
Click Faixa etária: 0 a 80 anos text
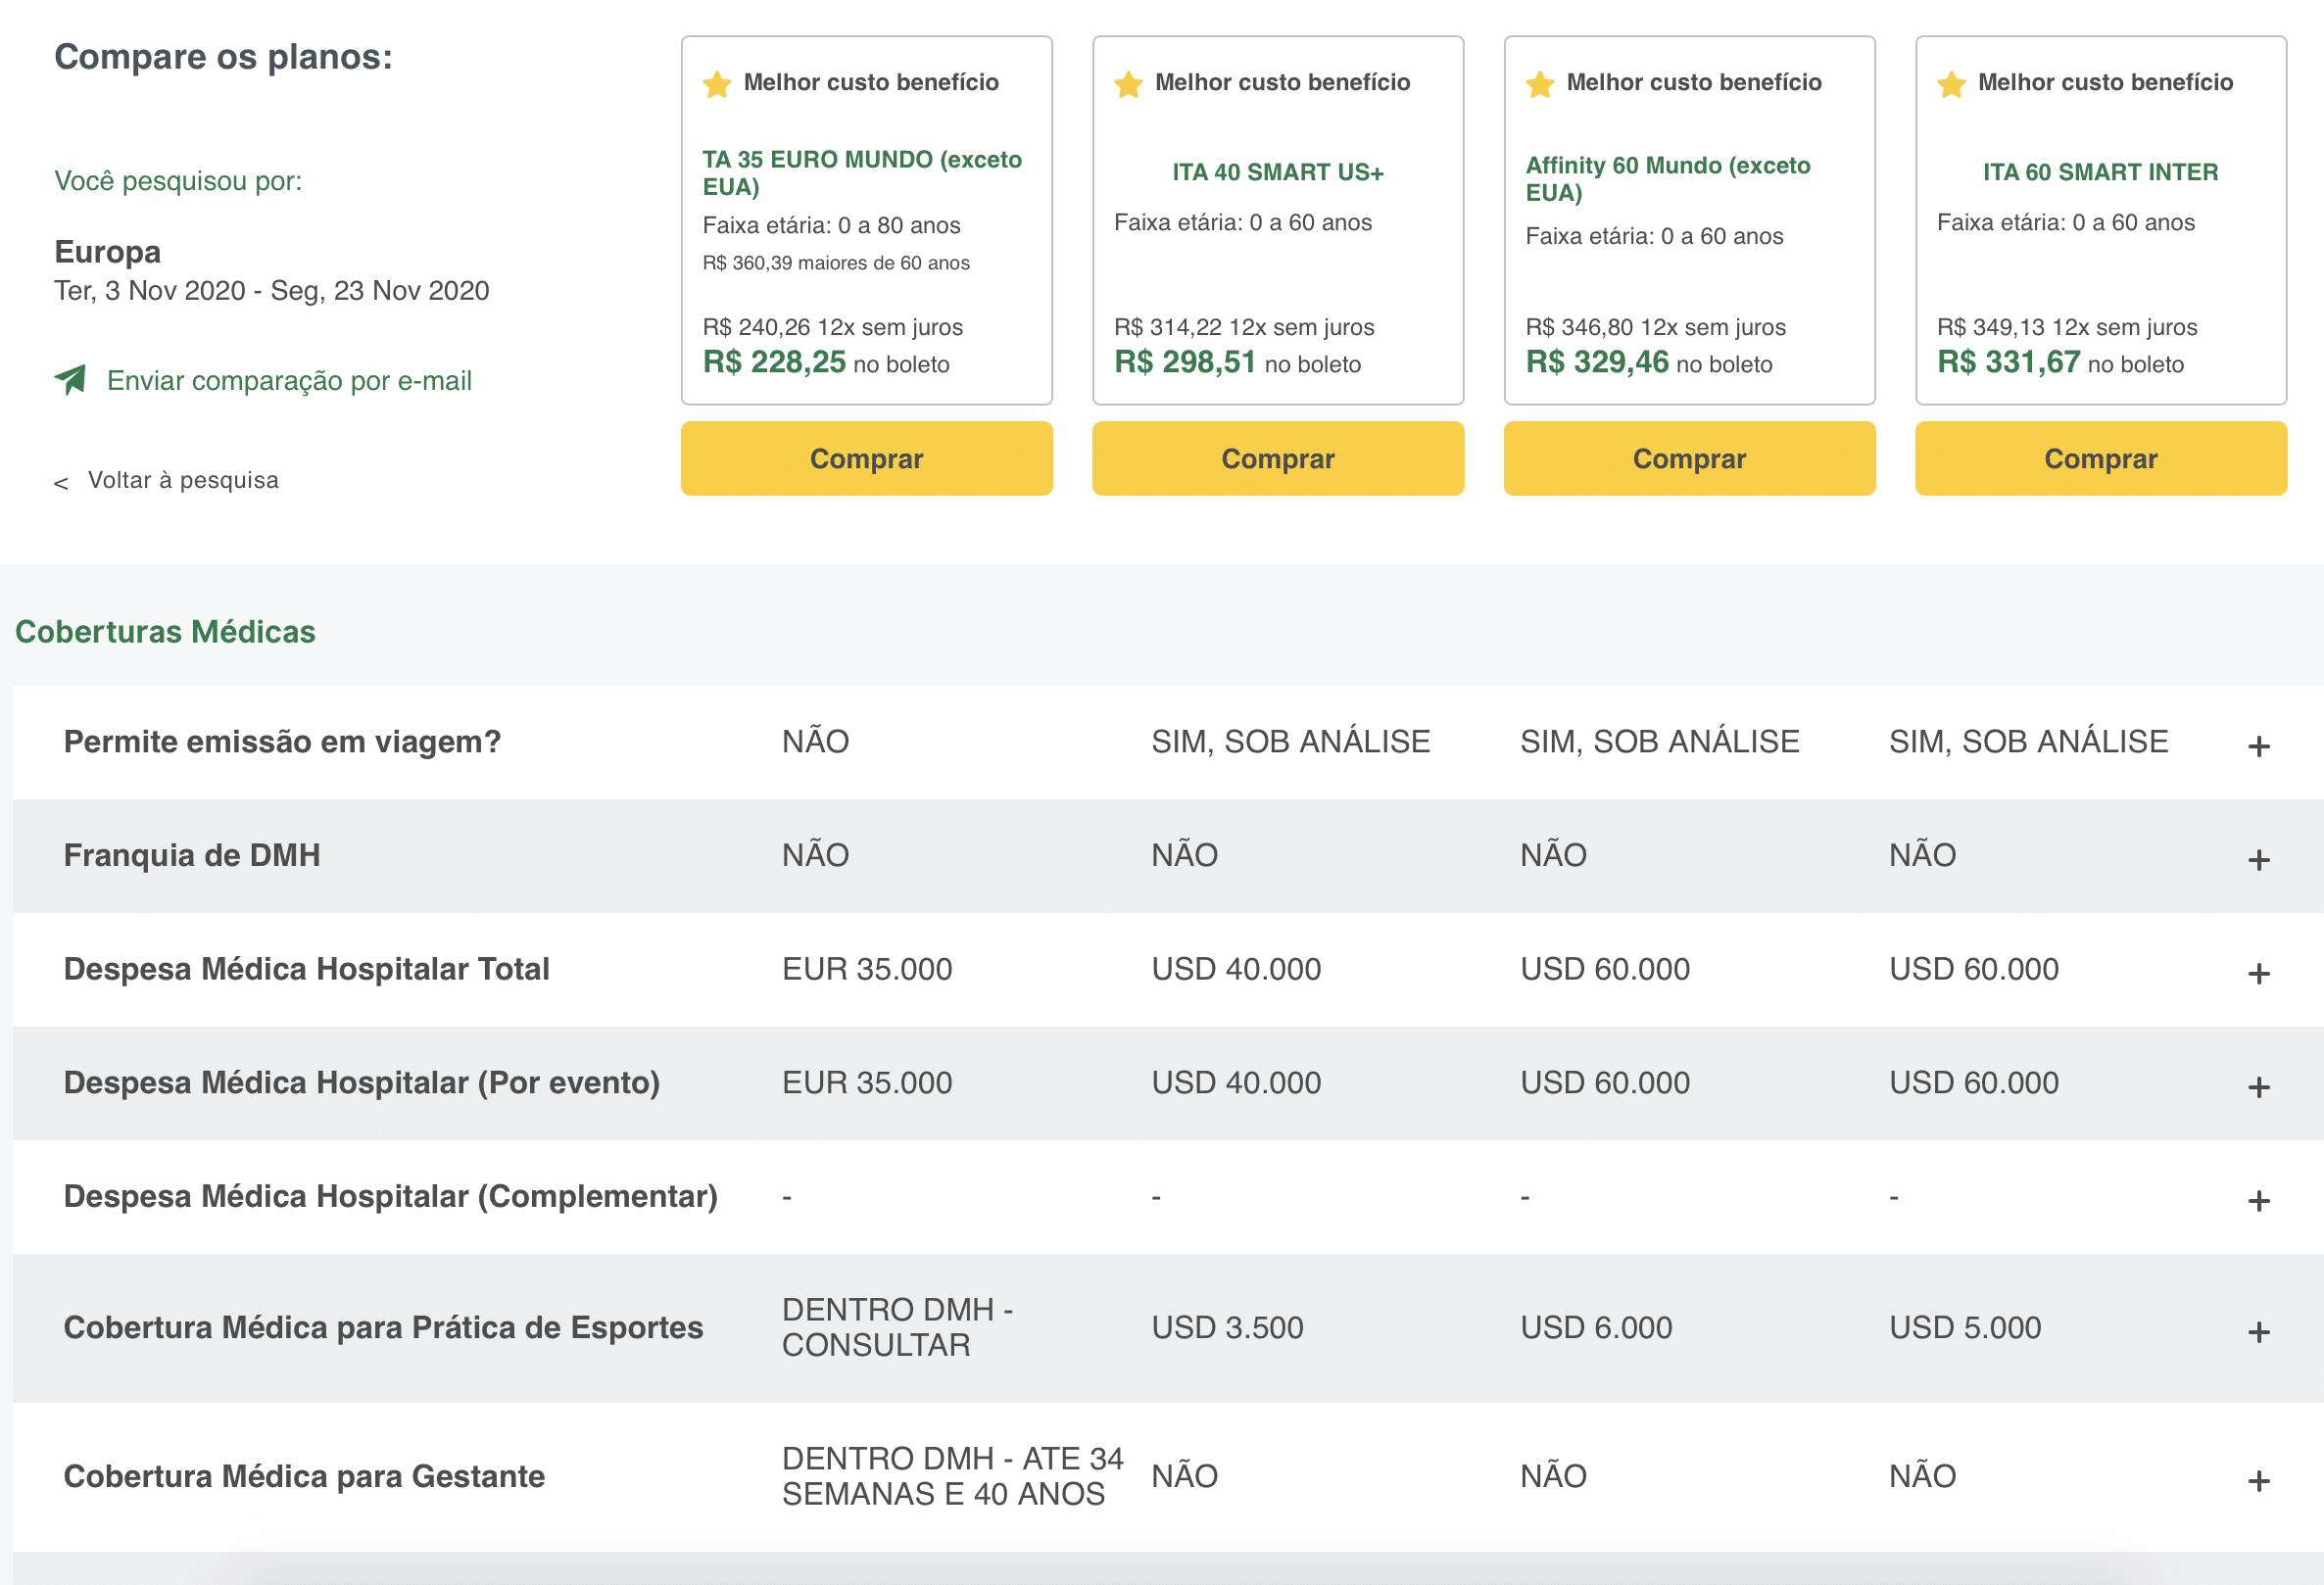click(831, 226)
